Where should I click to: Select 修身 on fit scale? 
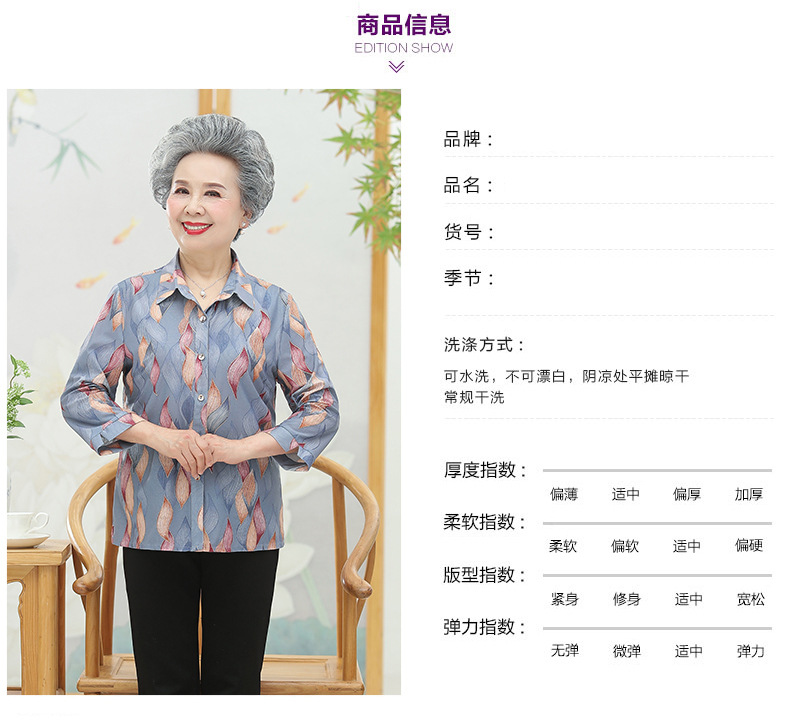pyautogui.click(x=626, y=599)
